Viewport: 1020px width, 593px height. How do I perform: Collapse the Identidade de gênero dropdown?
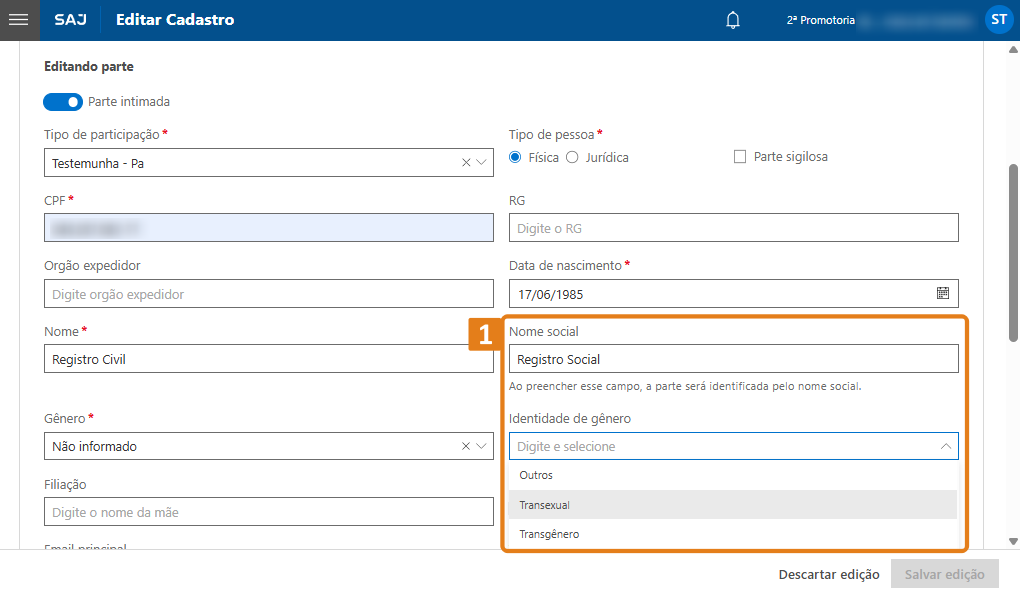[x=945, y=446]
